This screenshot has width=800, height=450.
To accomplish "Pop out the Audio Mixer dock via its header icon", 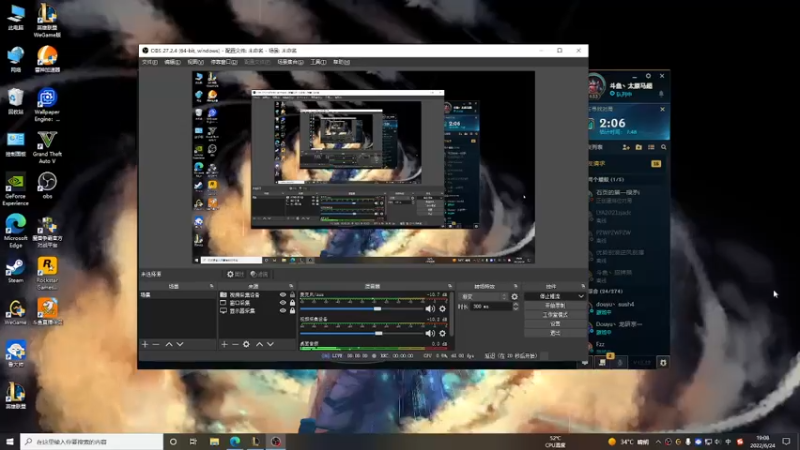I will point(449,286).
